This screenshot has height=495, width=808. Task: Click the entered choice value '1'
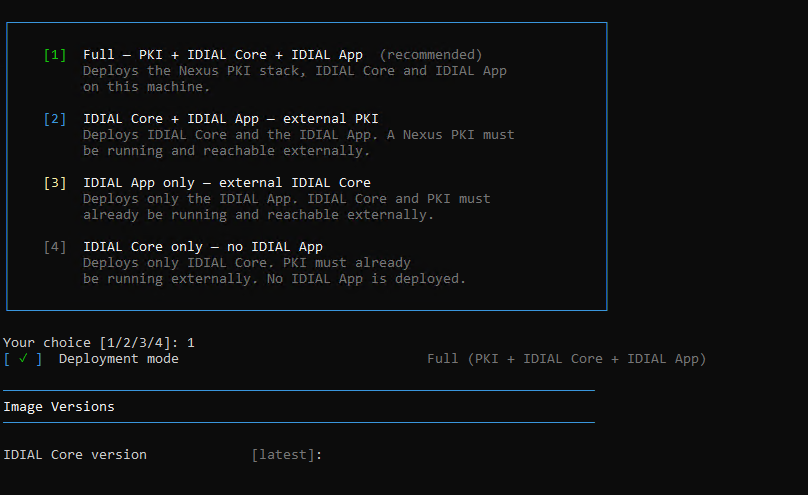click(191, 343)
